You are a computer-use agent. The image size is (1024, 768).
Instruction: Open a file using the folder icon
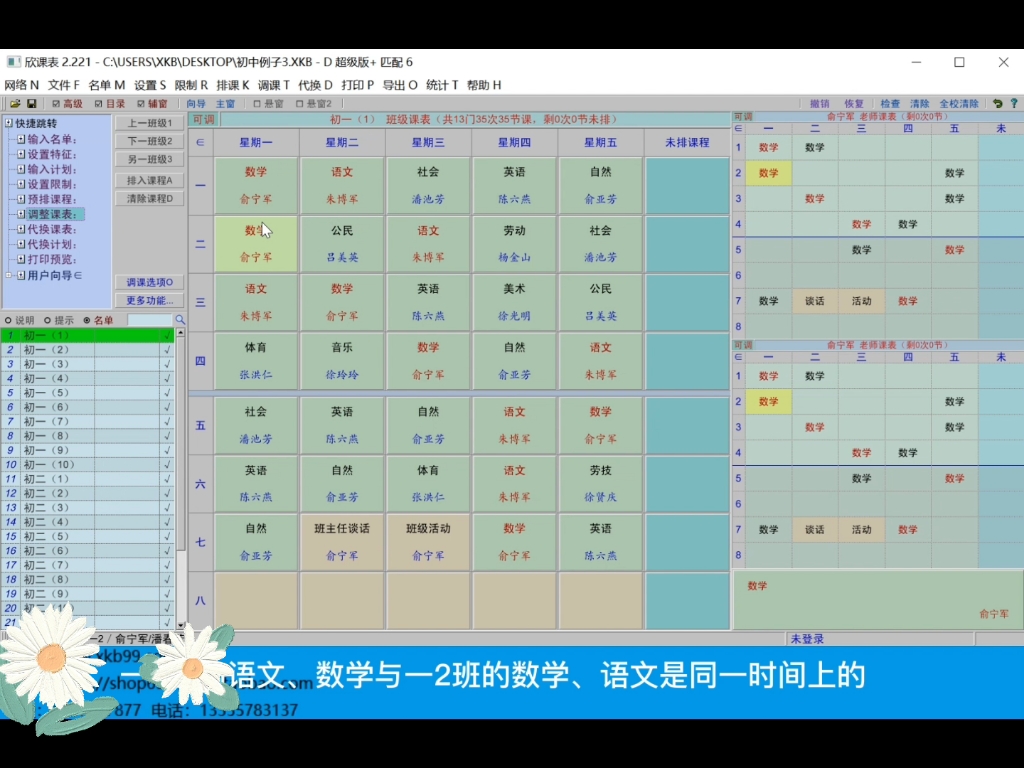coord(16,103)
